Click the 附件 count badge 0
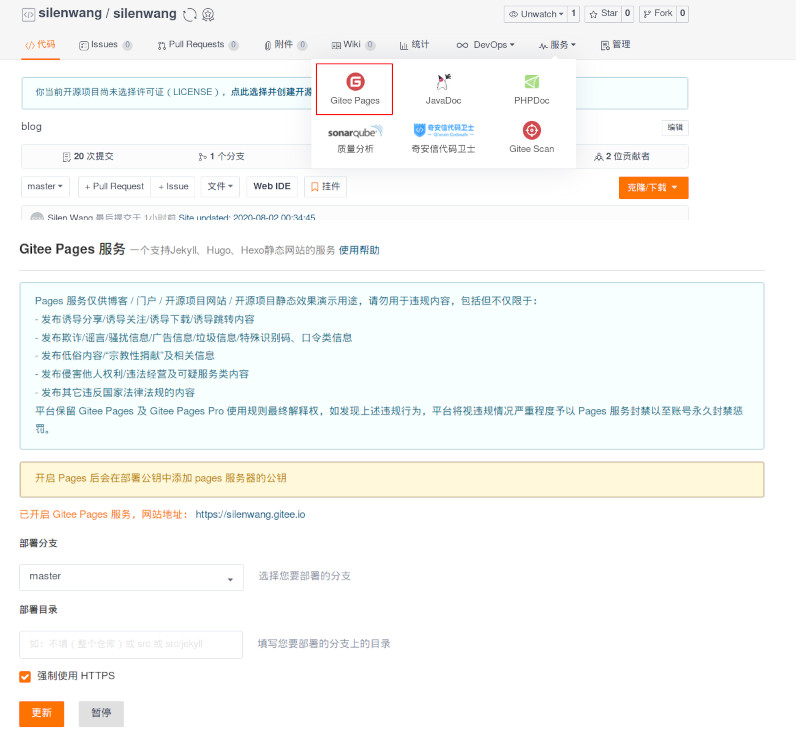 coord(302,45)
